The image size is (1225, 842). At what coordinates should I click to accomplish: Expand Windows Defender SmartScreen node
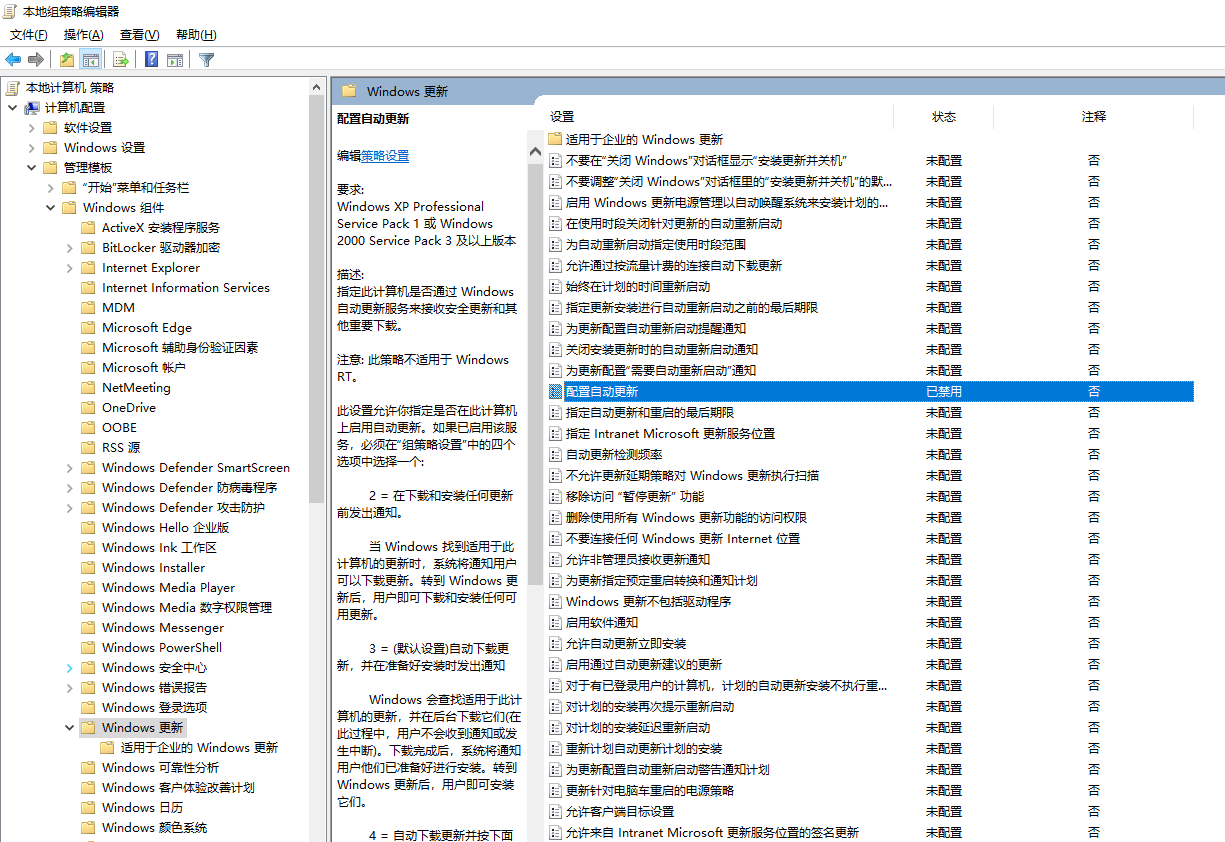[69, 467]
